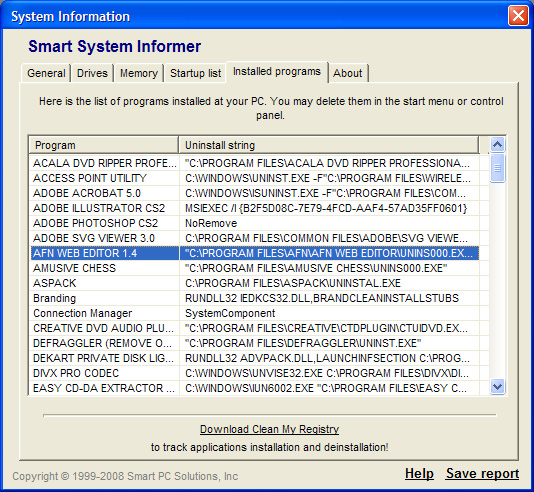
Task: Click the RUNDLL32 IEDKCS32.DLL uninstall string
Action: [x=329, y=298]
